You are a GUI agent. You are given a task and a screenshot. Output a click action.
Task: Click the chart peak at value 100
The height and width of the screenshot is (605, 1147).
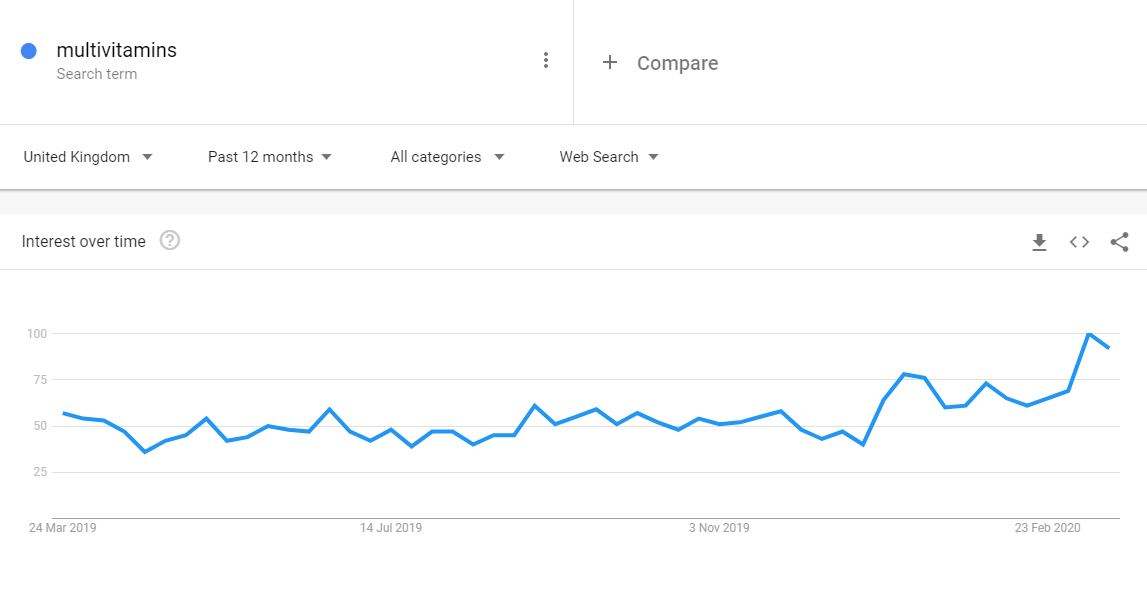click(x=1088, y=334)
